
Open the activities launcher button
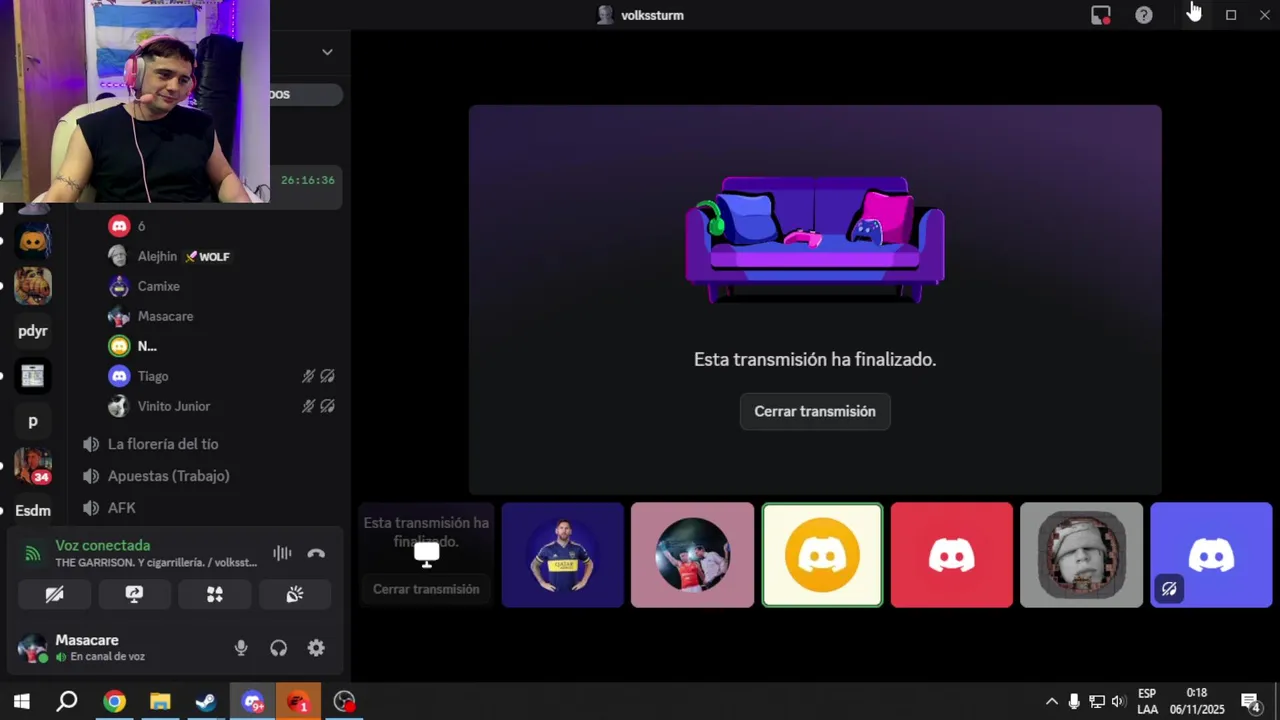pyautogui.click(x=215, y=594)
